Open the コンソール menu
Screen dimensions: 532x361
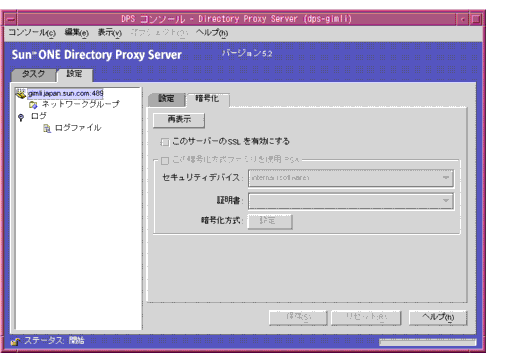coord(32,33)
